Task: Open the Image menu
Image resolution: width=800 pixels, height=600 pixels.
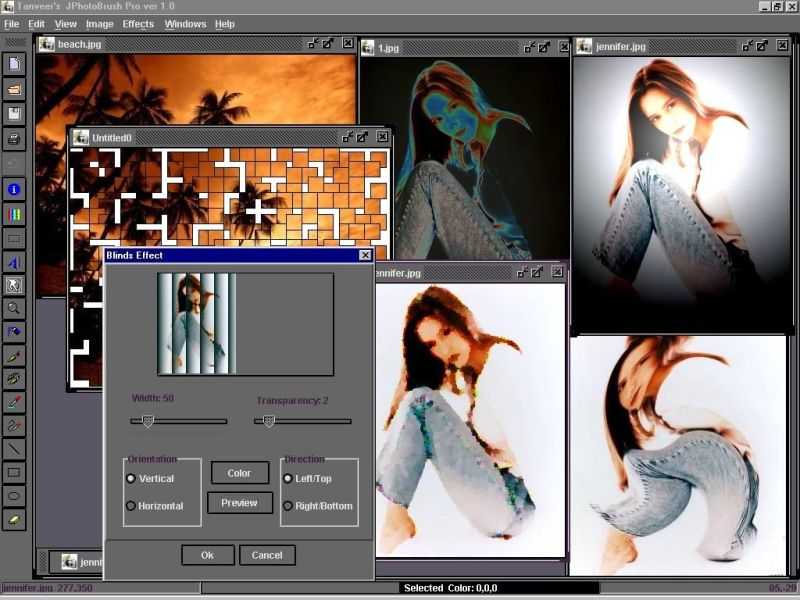Action: 99,24
